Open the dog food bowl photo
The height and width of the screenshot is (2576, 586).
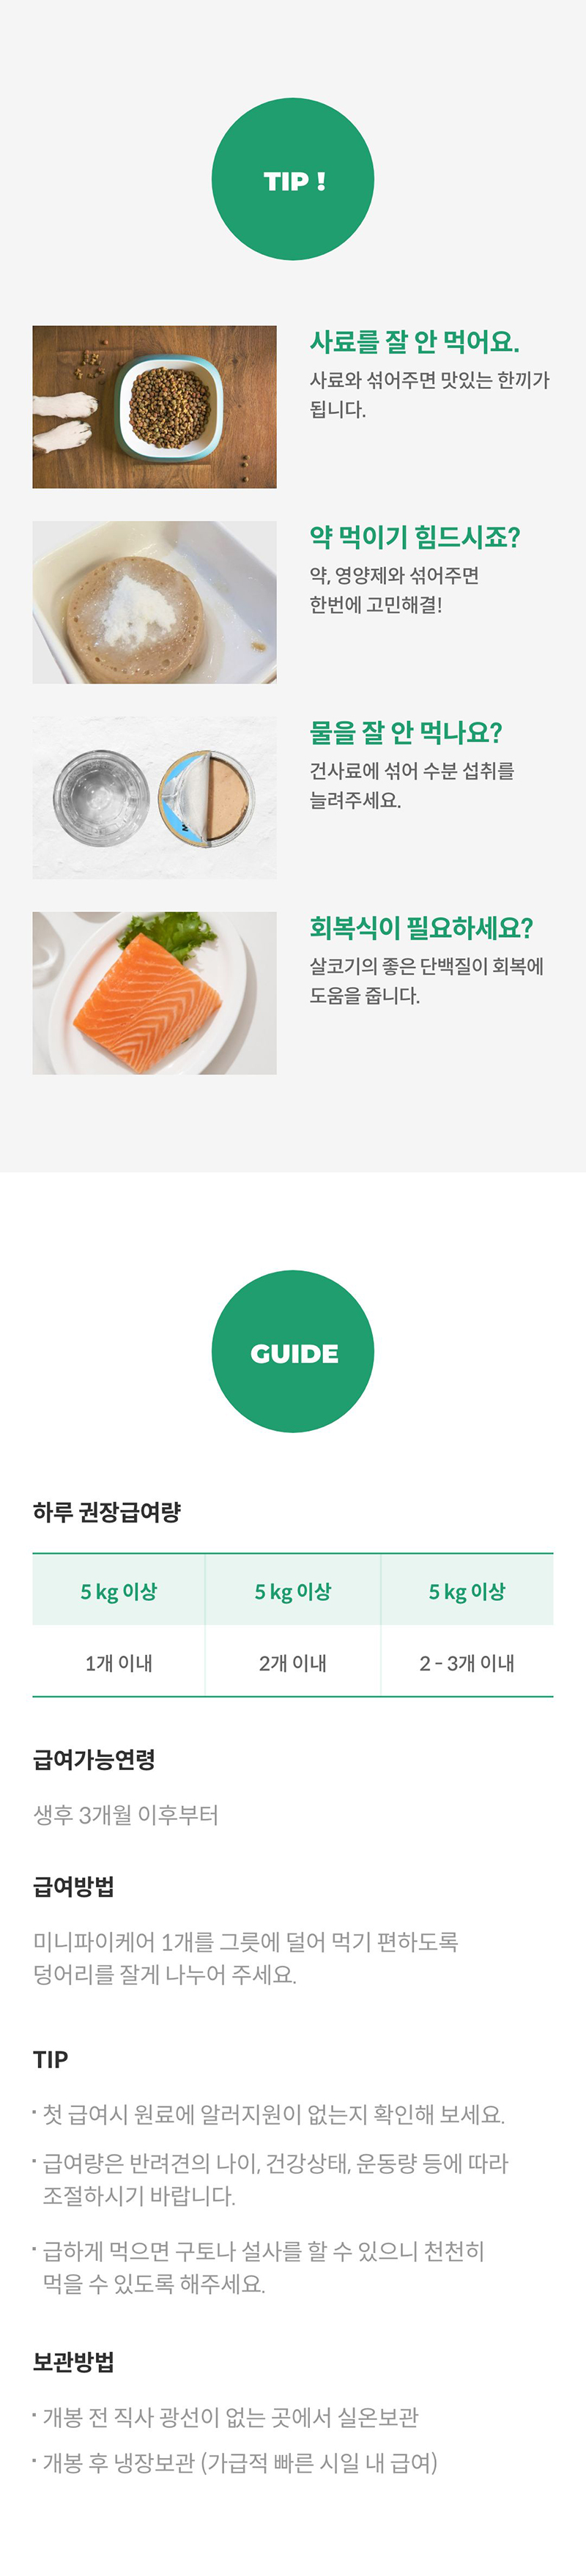[x=154, y=407]
